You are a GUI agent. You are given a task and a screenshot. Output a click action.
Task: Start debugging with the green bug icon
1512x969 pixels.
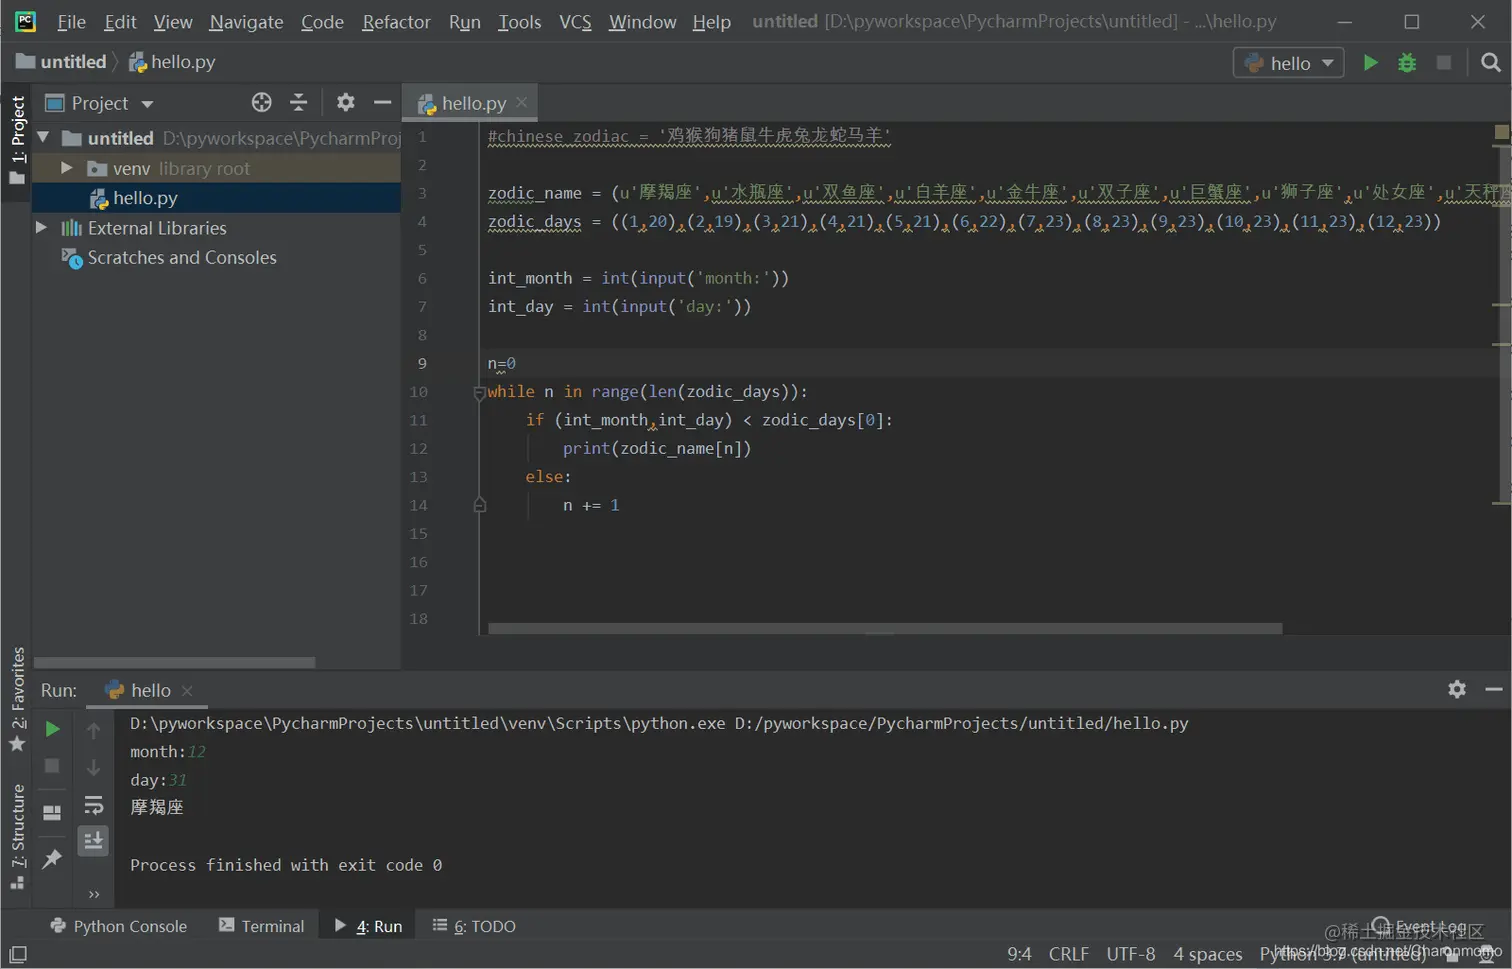pos(1407,63)
